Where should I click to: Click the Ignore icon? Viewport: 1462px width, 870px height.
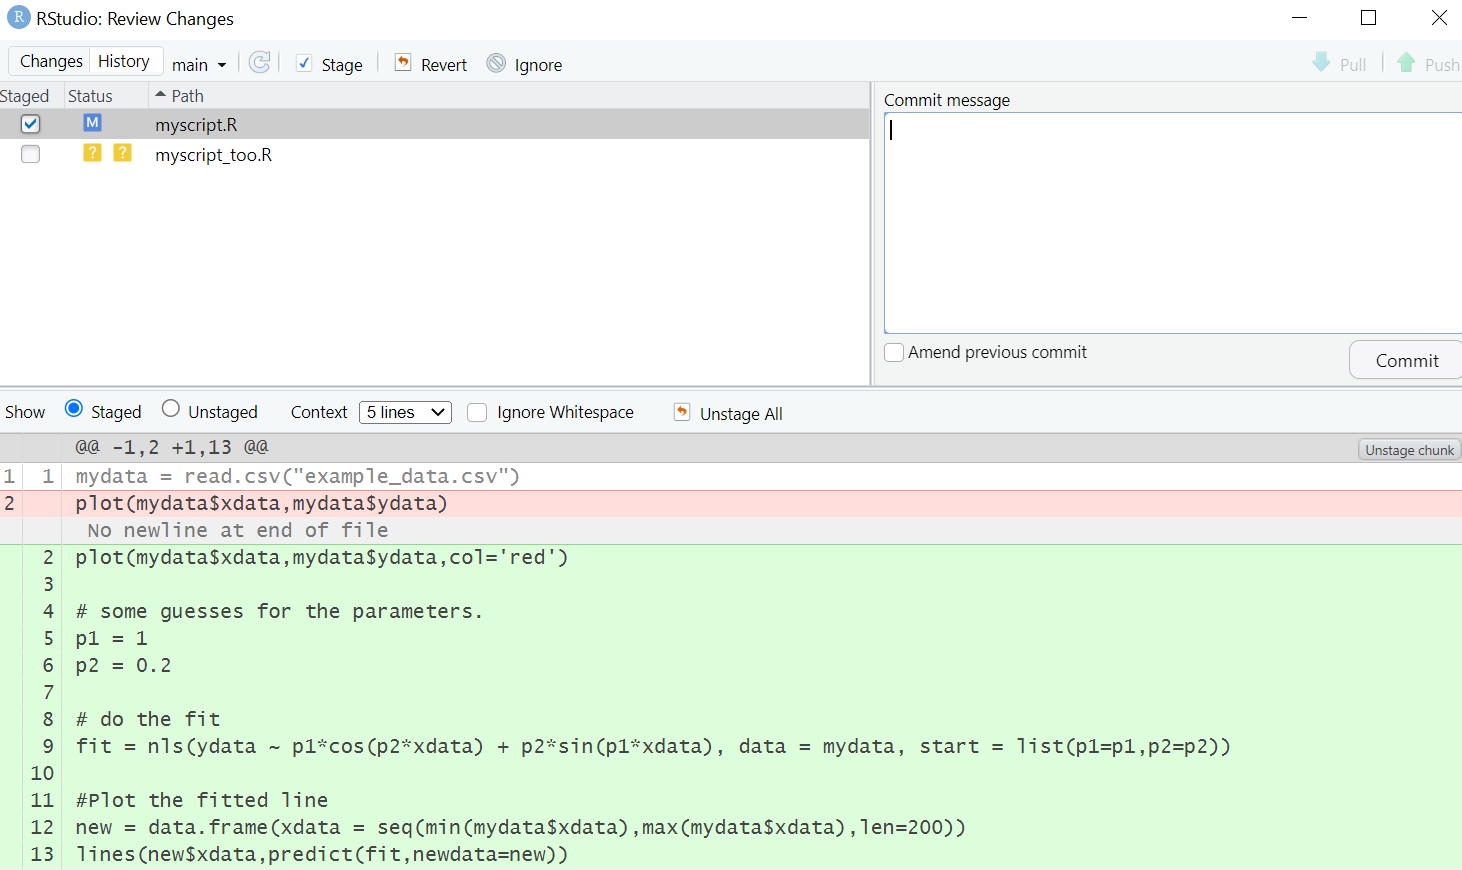496,63
